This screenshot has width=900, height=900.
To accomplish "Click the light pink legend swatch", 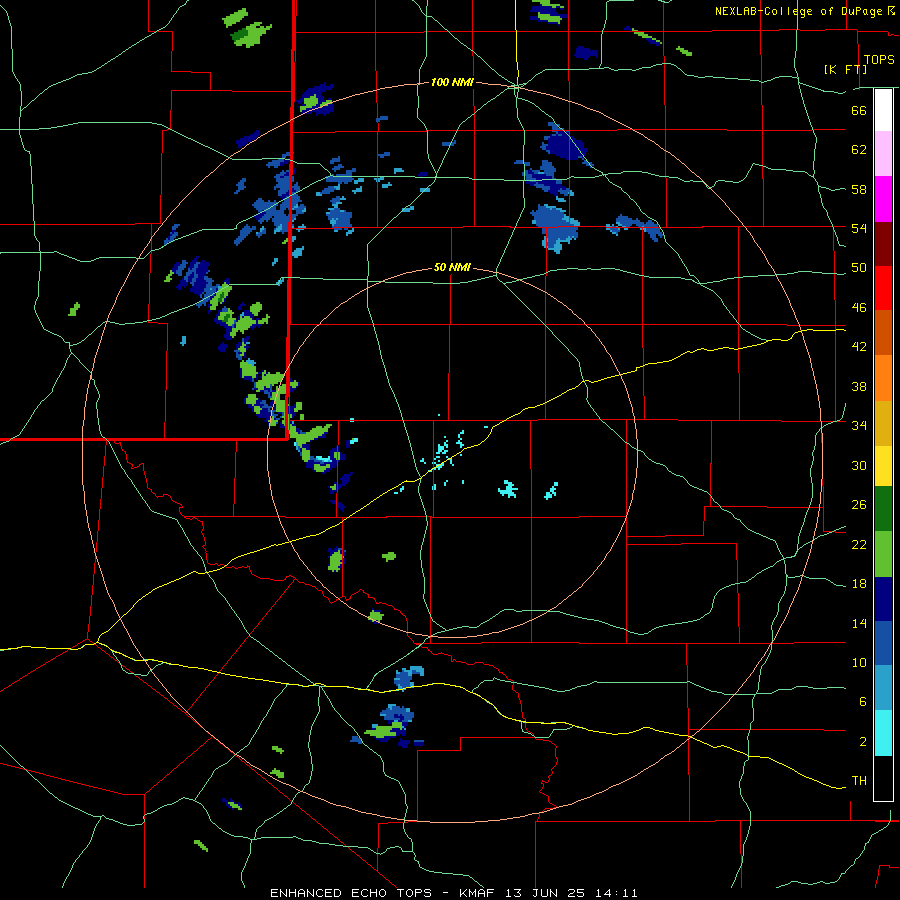I will [x=883, y=154].
